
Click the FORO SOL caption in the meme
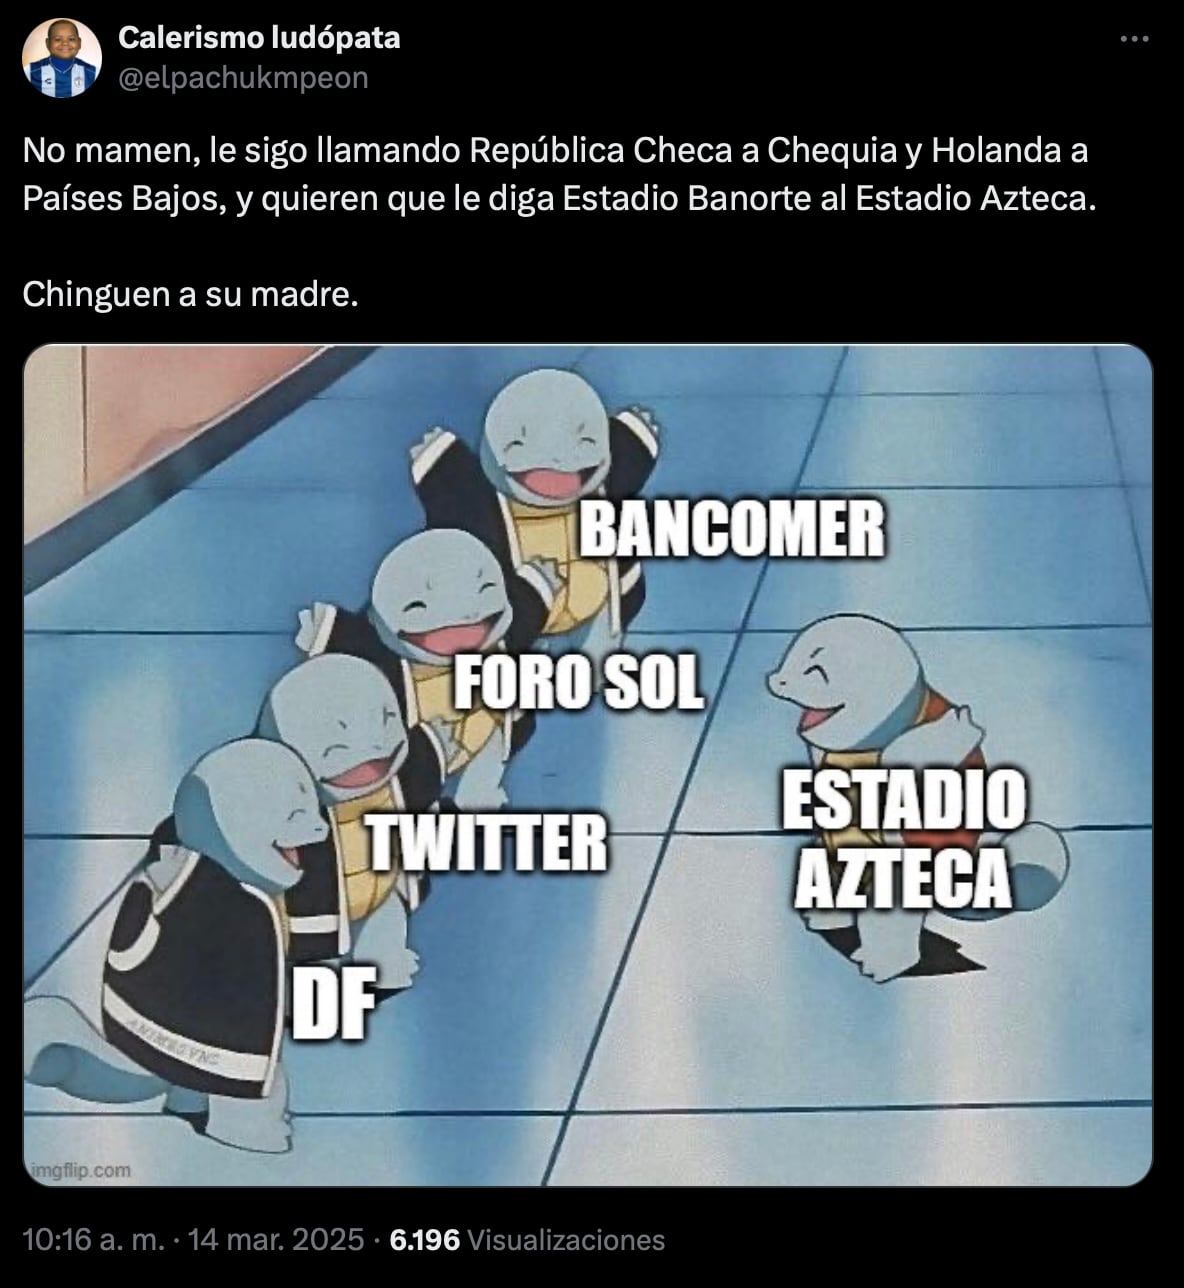click(x=579, y=684)
